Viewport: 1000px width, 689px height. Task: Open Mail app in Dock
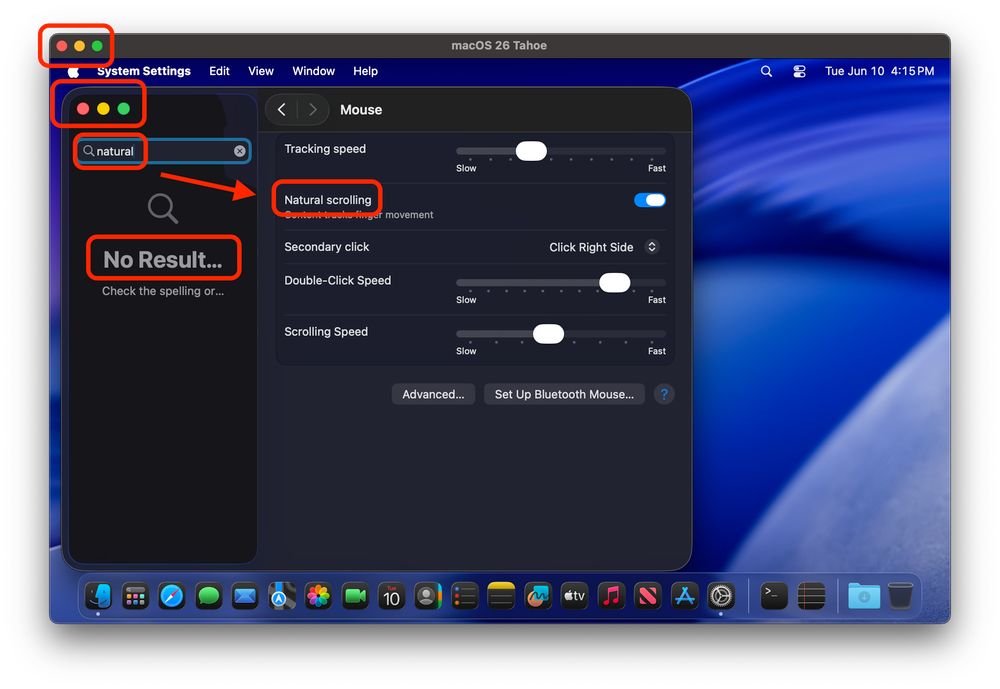tap(245, 596)
